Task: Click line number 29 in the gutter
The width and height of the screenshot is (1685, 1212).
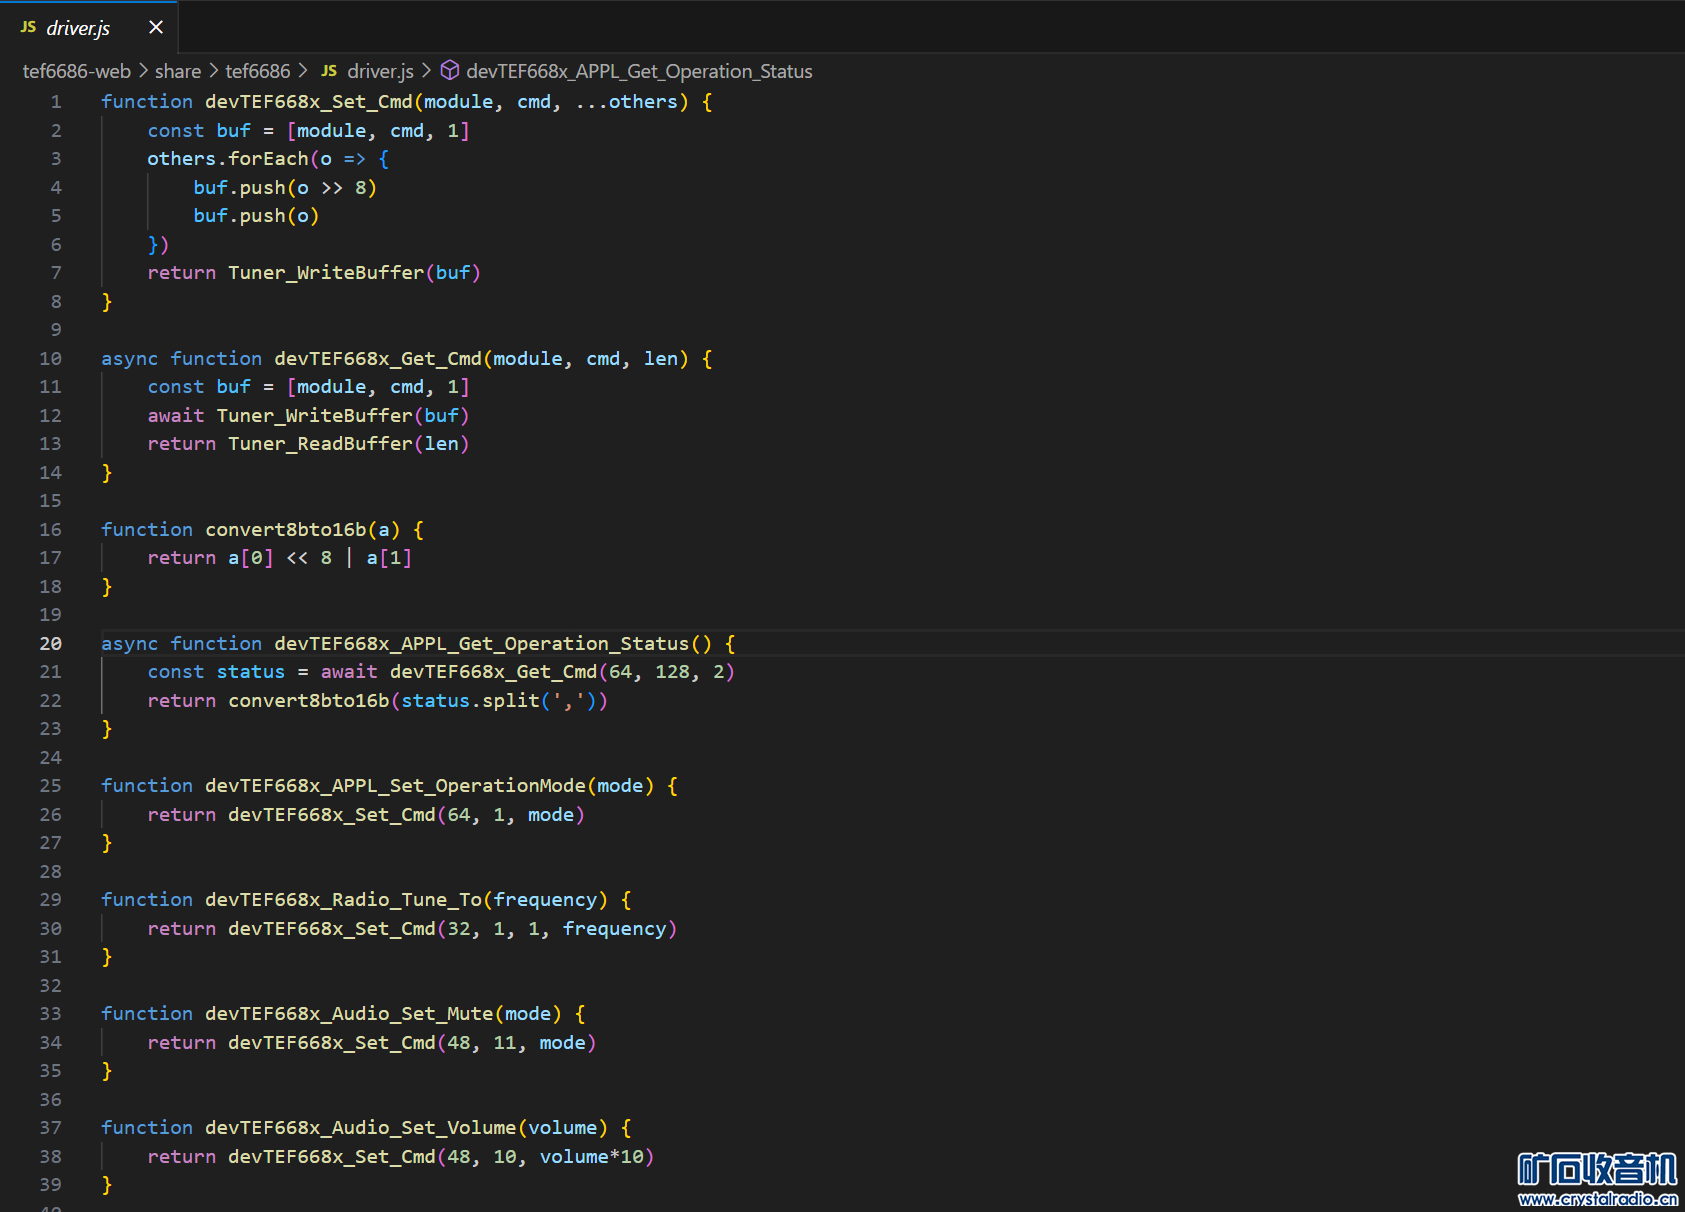Action: click(x=50, y=900)
